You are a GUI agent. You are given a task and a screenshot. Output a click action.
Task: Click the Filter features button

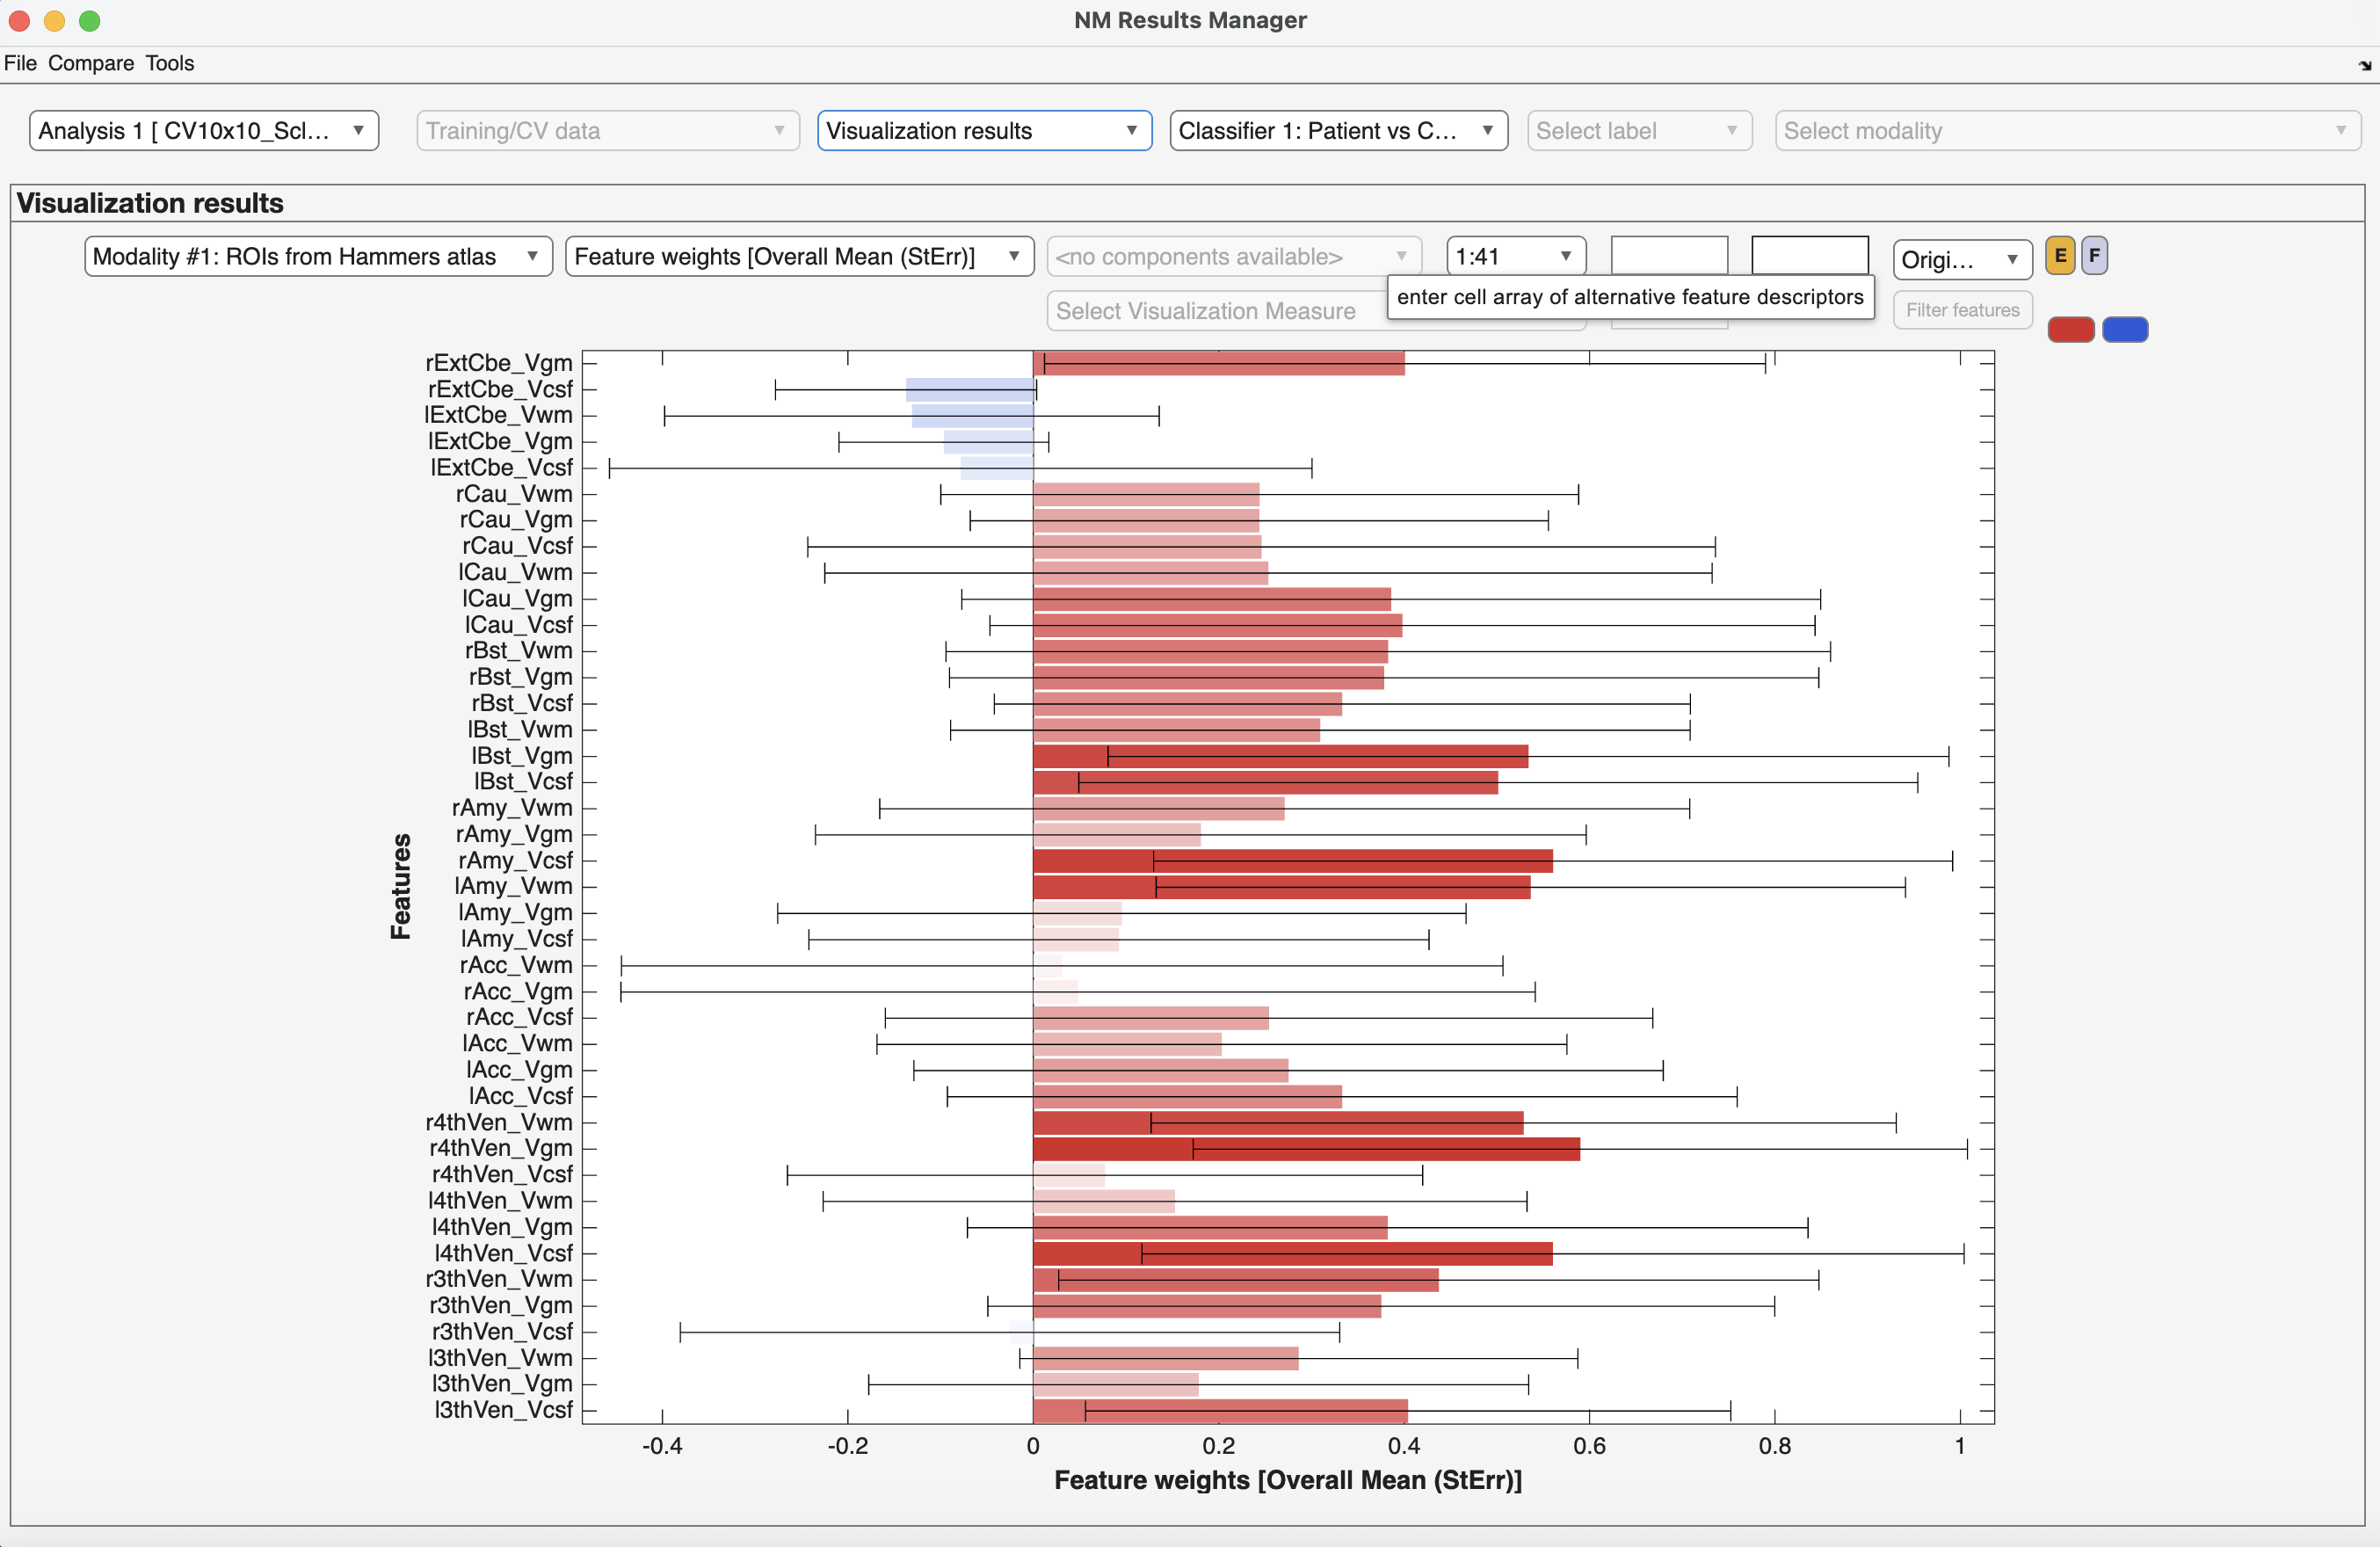point(1962,310)
